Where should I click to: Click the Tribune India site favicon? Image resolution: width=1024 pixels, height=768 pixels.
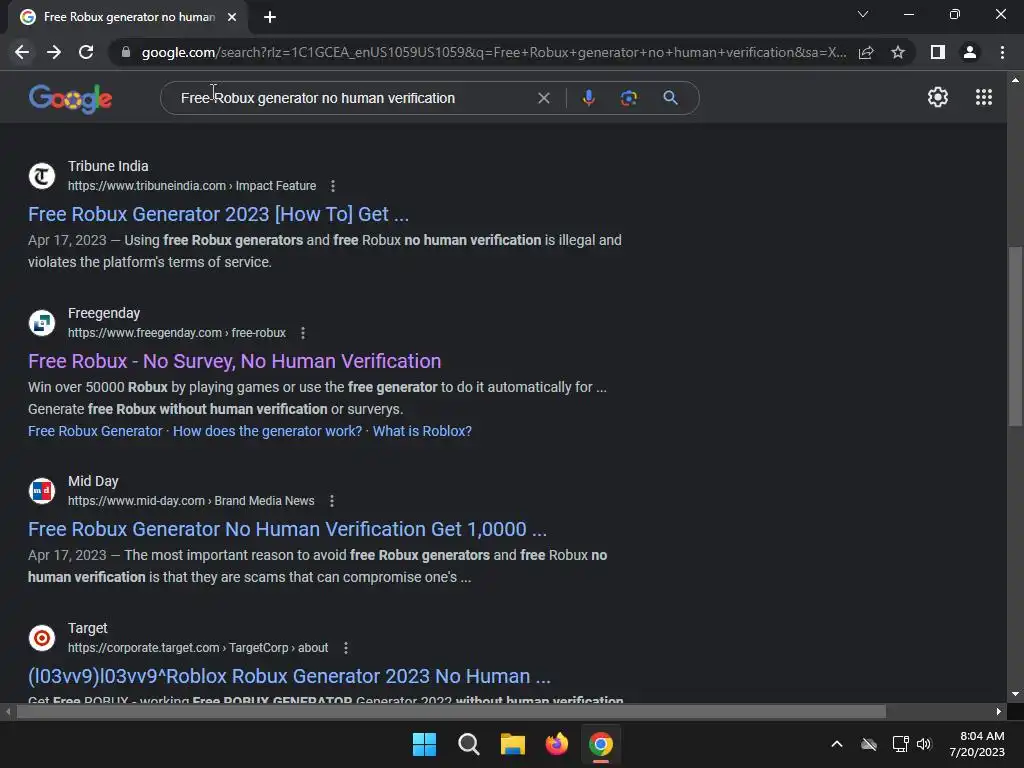(42, 176)
